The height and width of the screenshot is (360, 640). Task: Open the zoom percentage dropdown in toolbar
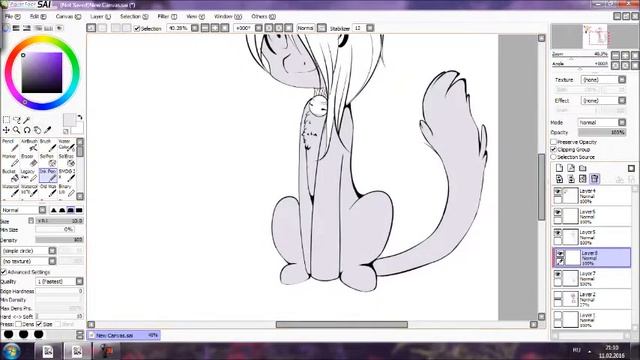pyautogui.click(x=195, y=28)
